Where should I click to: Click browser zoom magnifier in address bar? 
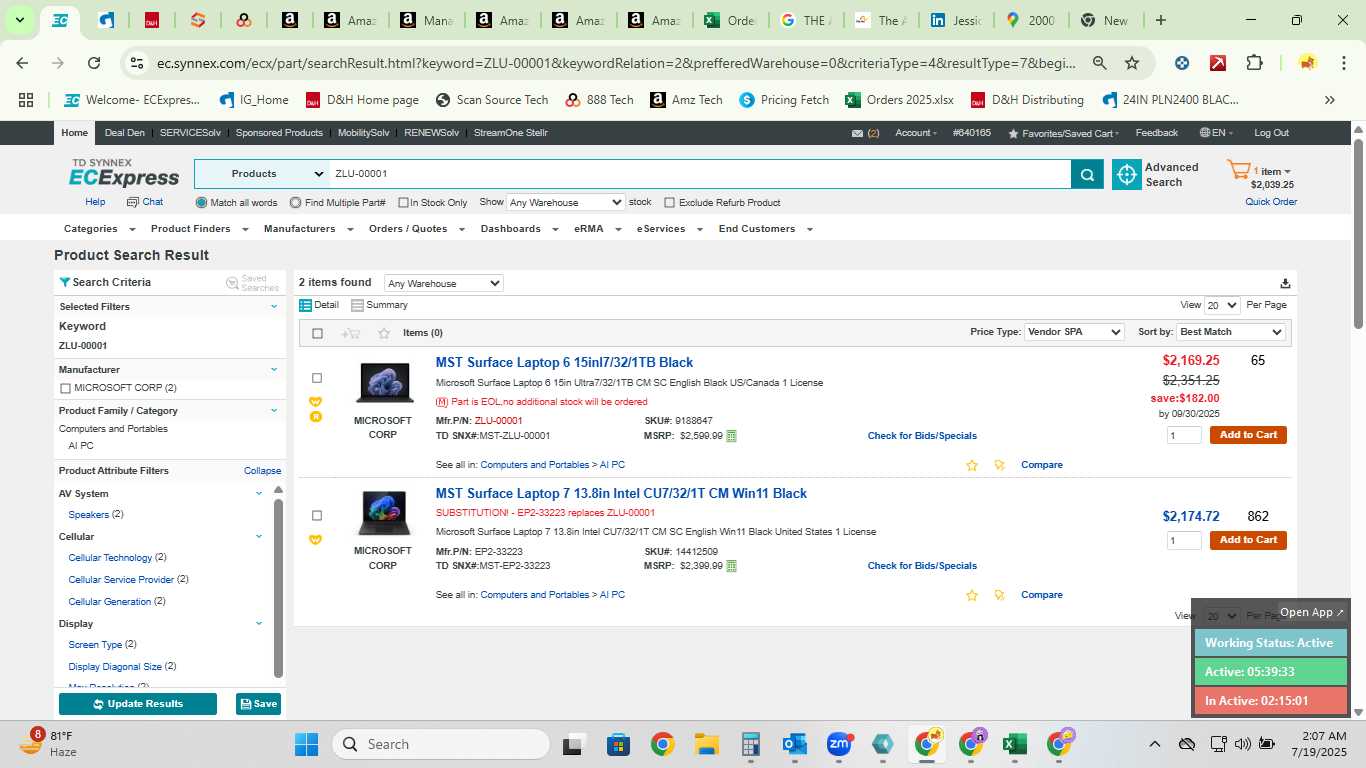click(x=1100, y=63)
